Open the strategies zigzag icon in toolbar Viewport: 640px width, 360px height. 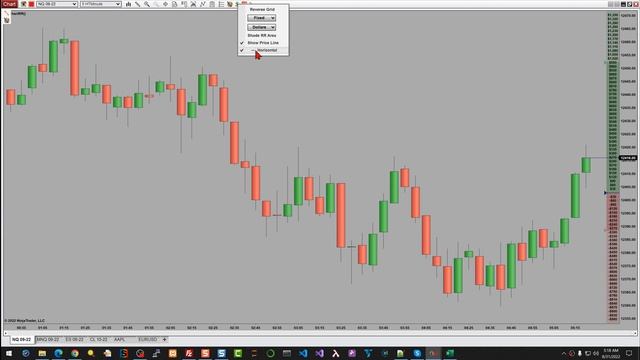coord(202,4)
